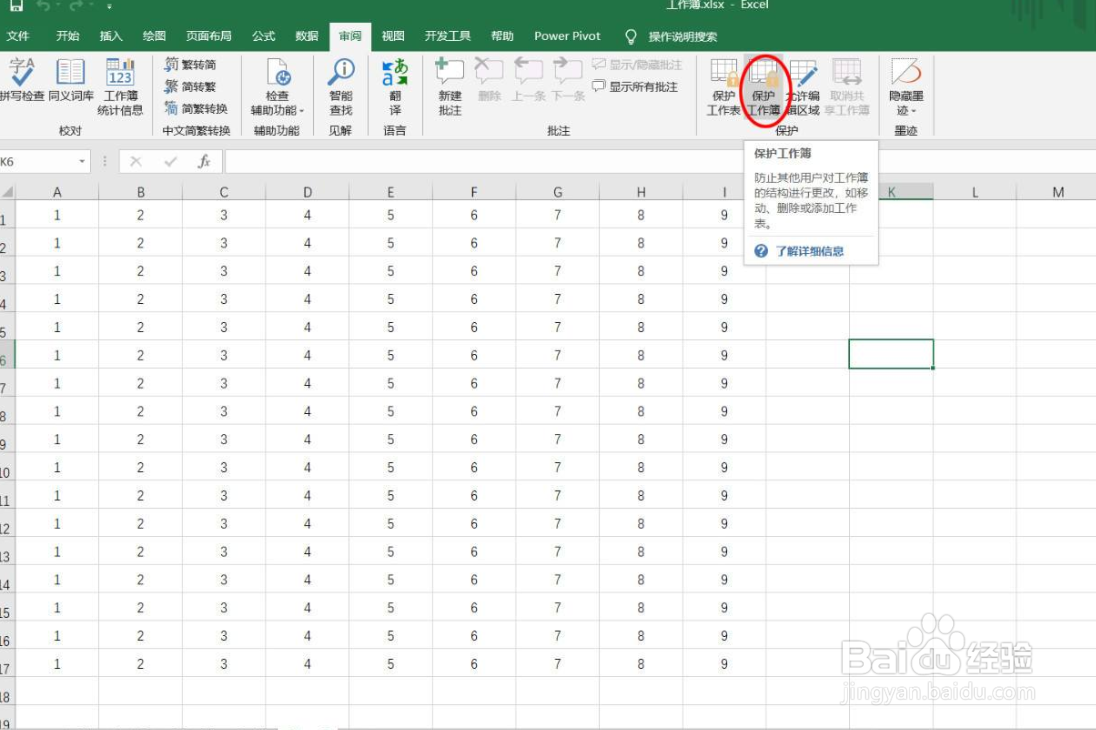Image resolution: width=1096 pixels, height=730 pixels.
Task: Click the Tell Me lightbulb icon
Action: pos(630,36)
